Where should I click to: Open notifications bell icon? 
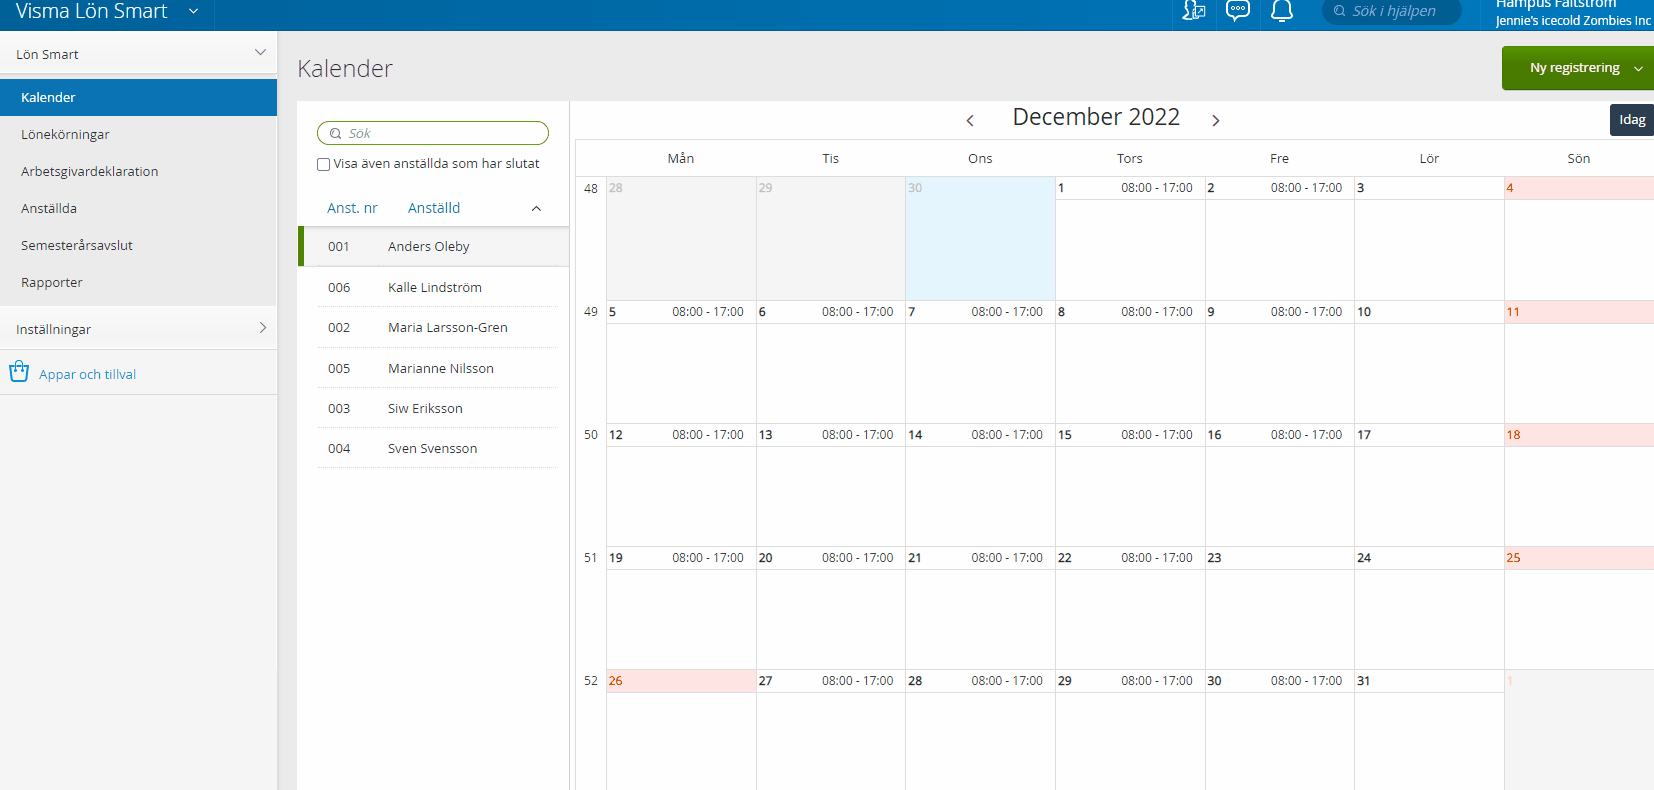[x=1281, y=11]
